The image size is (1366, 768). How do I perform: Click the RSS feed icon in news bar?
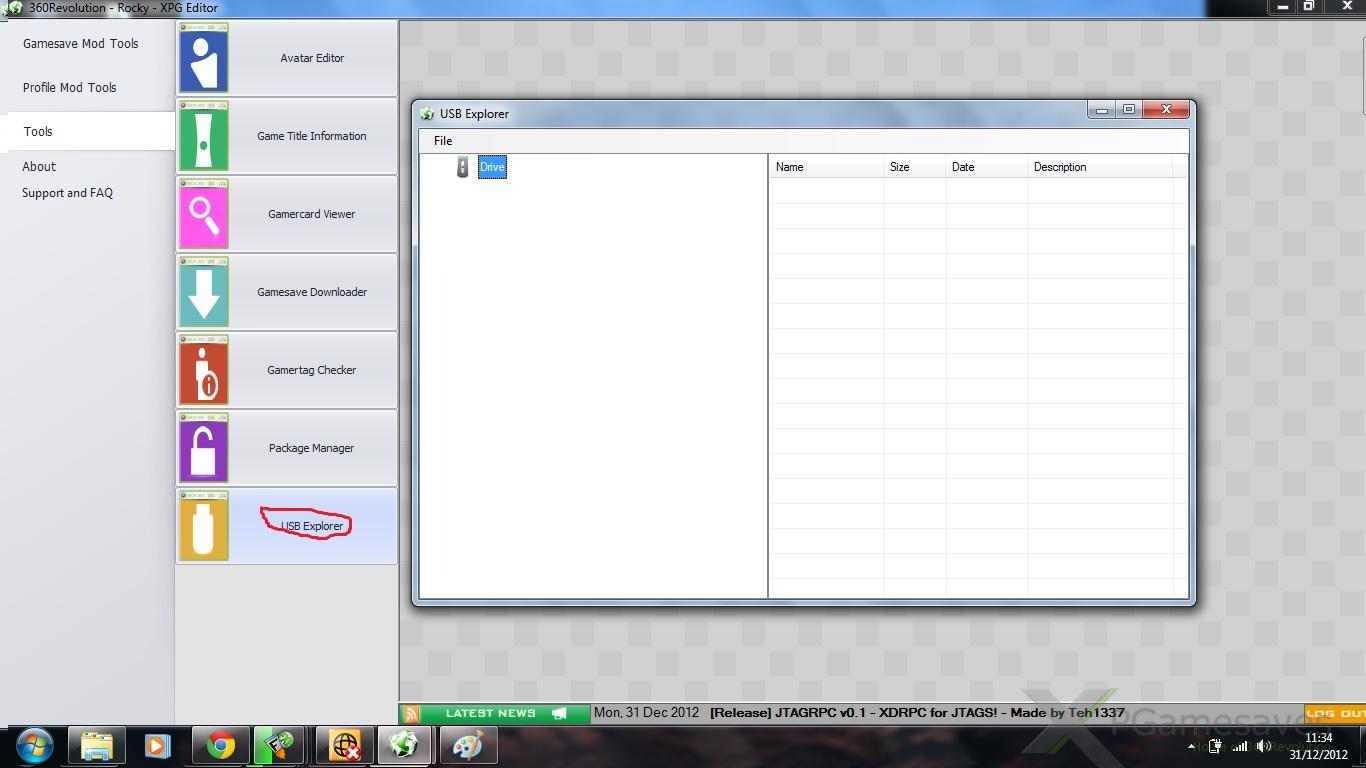410,714
